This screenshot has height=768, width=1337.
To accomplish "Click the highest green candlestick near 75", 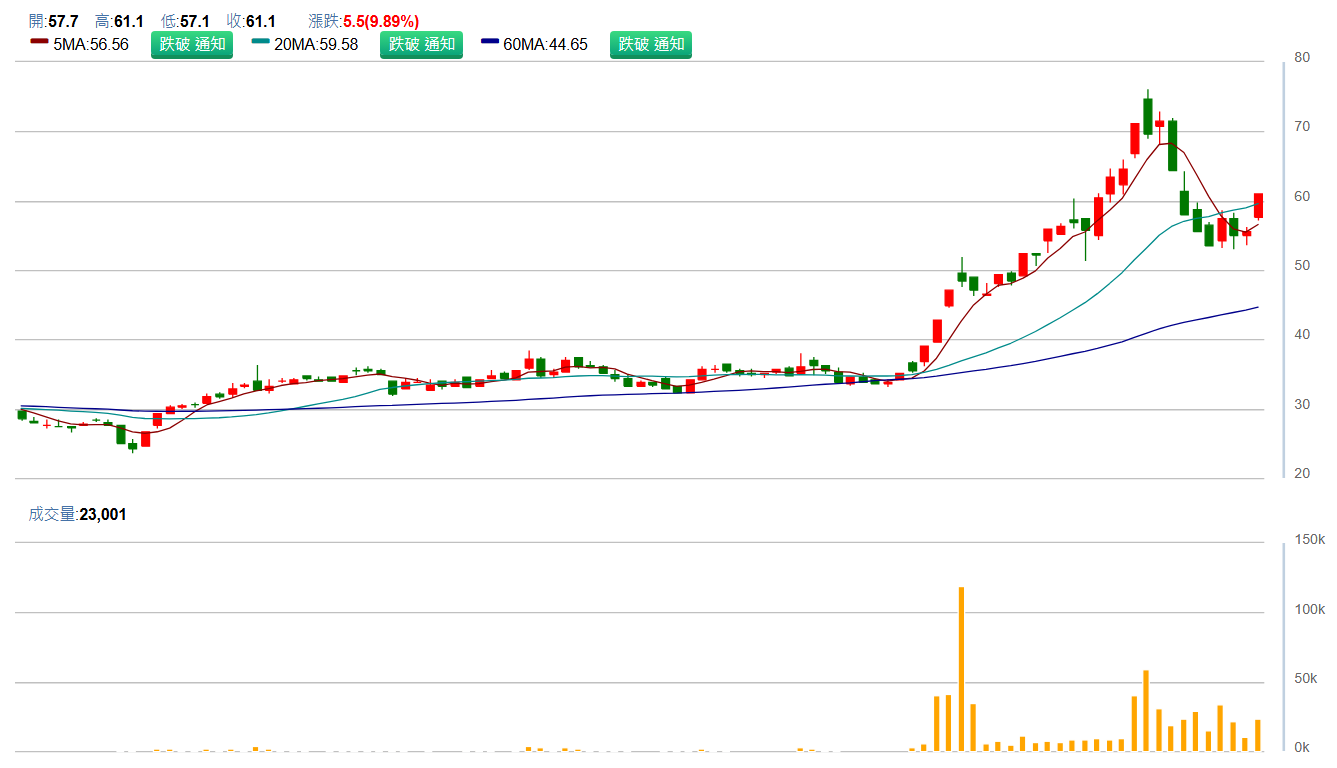I will [1148, 116].
